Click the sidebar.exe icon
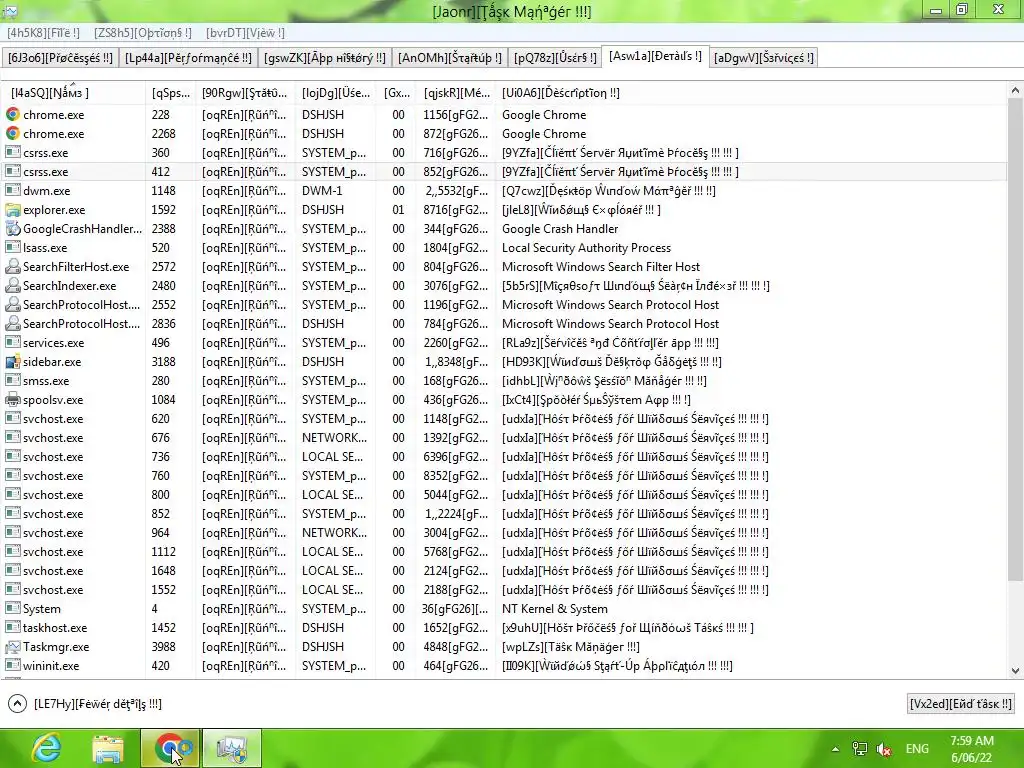The height and width of the screenshot is (768, 1024). pyautogui.click(x=12, y=361)
